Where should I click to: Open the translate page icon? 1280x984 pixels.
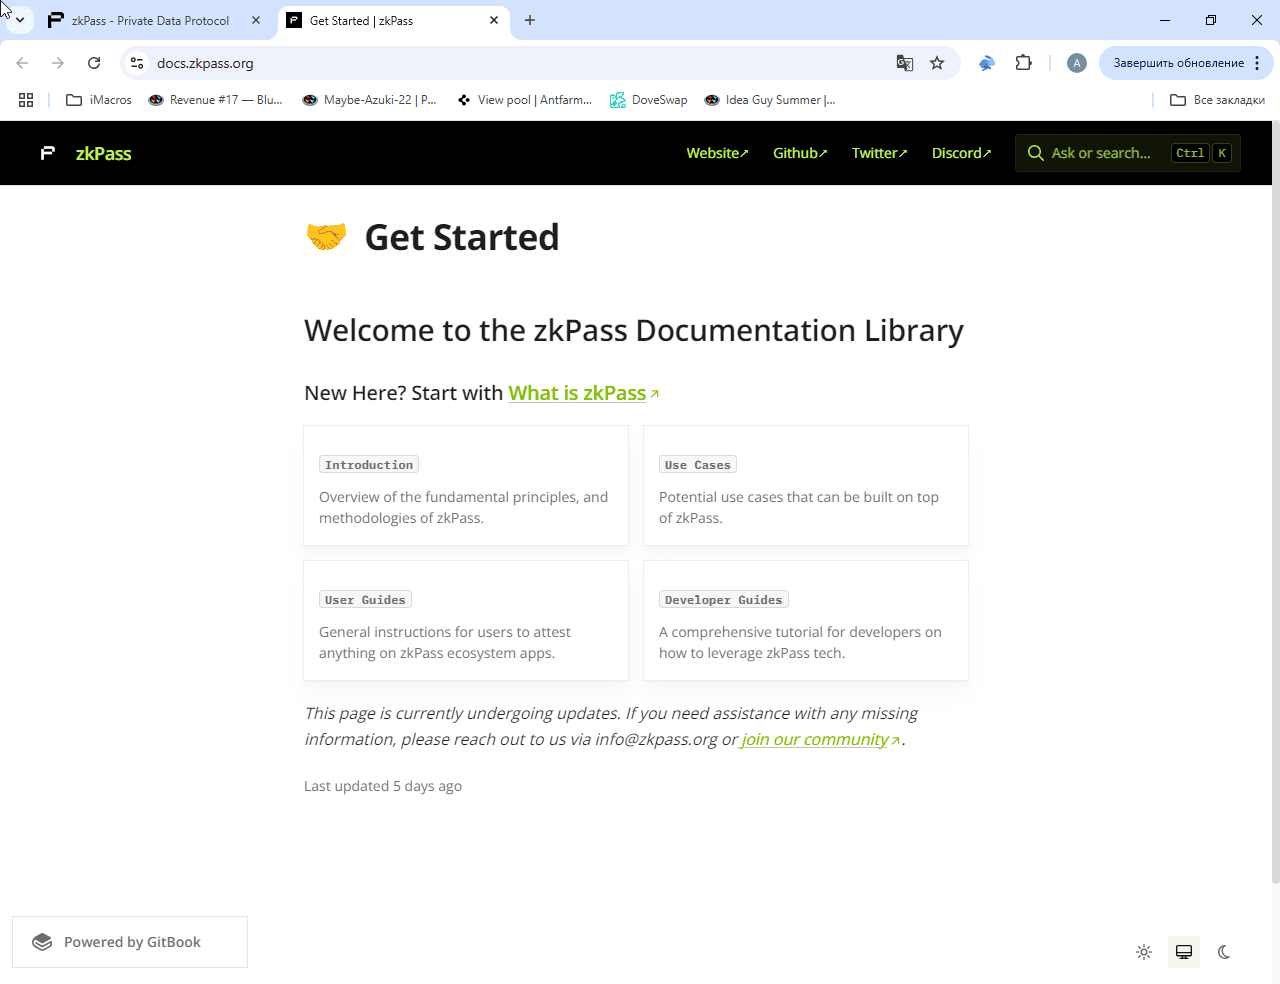905,63
